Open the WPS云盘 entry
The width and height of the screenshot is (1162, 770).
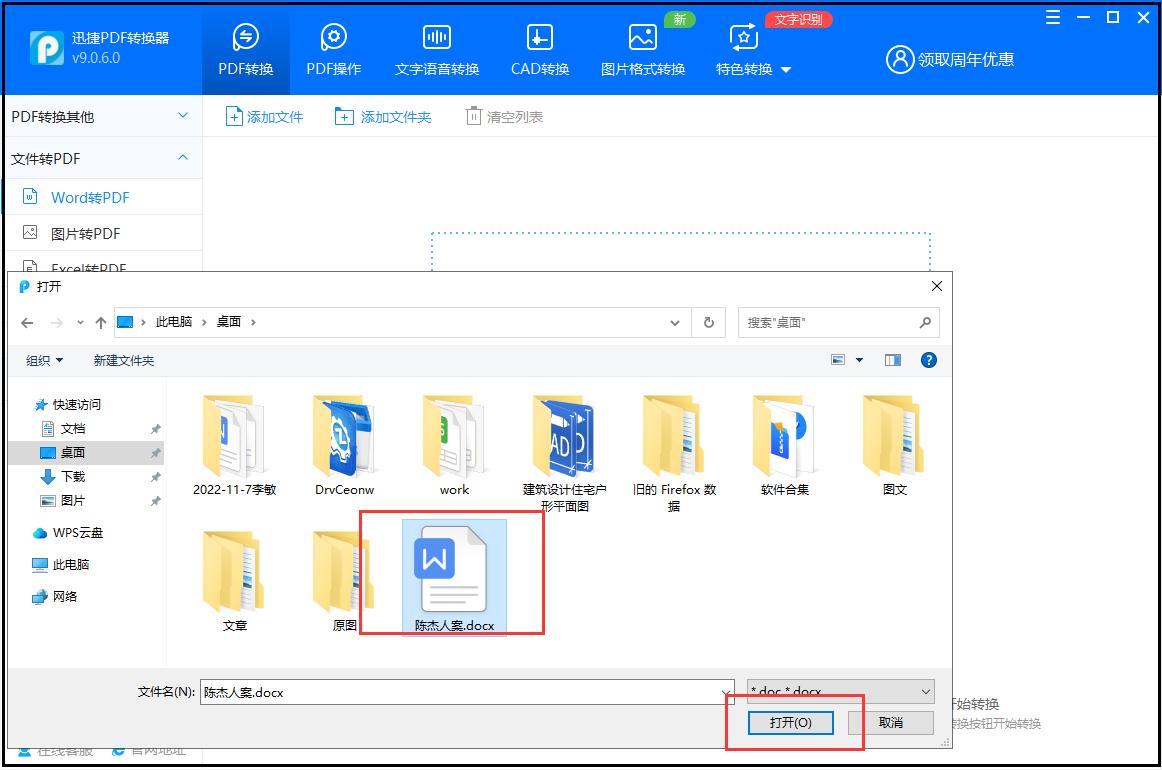coord(66,533)
